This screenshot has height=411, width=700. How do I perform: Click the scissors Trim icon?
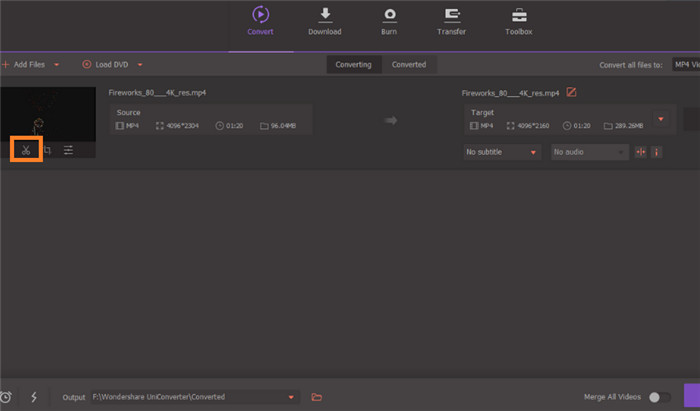(26, 150)
